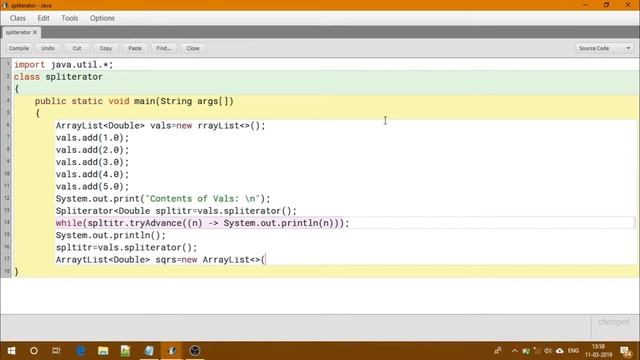This screenshot has width=640, height=360.
Task: Open File Explorer from taskbar
Action: 103,351
